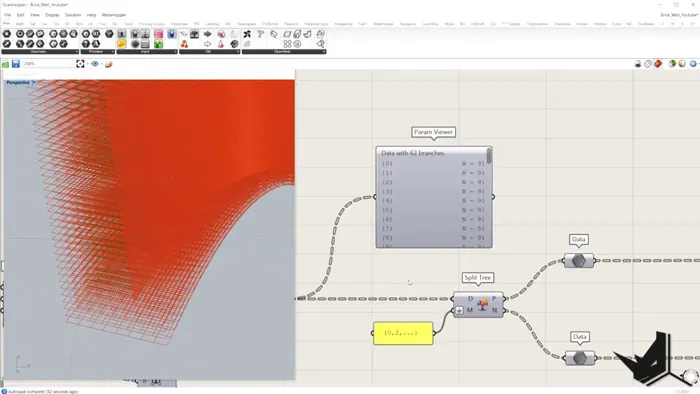
Task: Select branch {0} row in Param Viewer
Action: [x=433, y=164]
